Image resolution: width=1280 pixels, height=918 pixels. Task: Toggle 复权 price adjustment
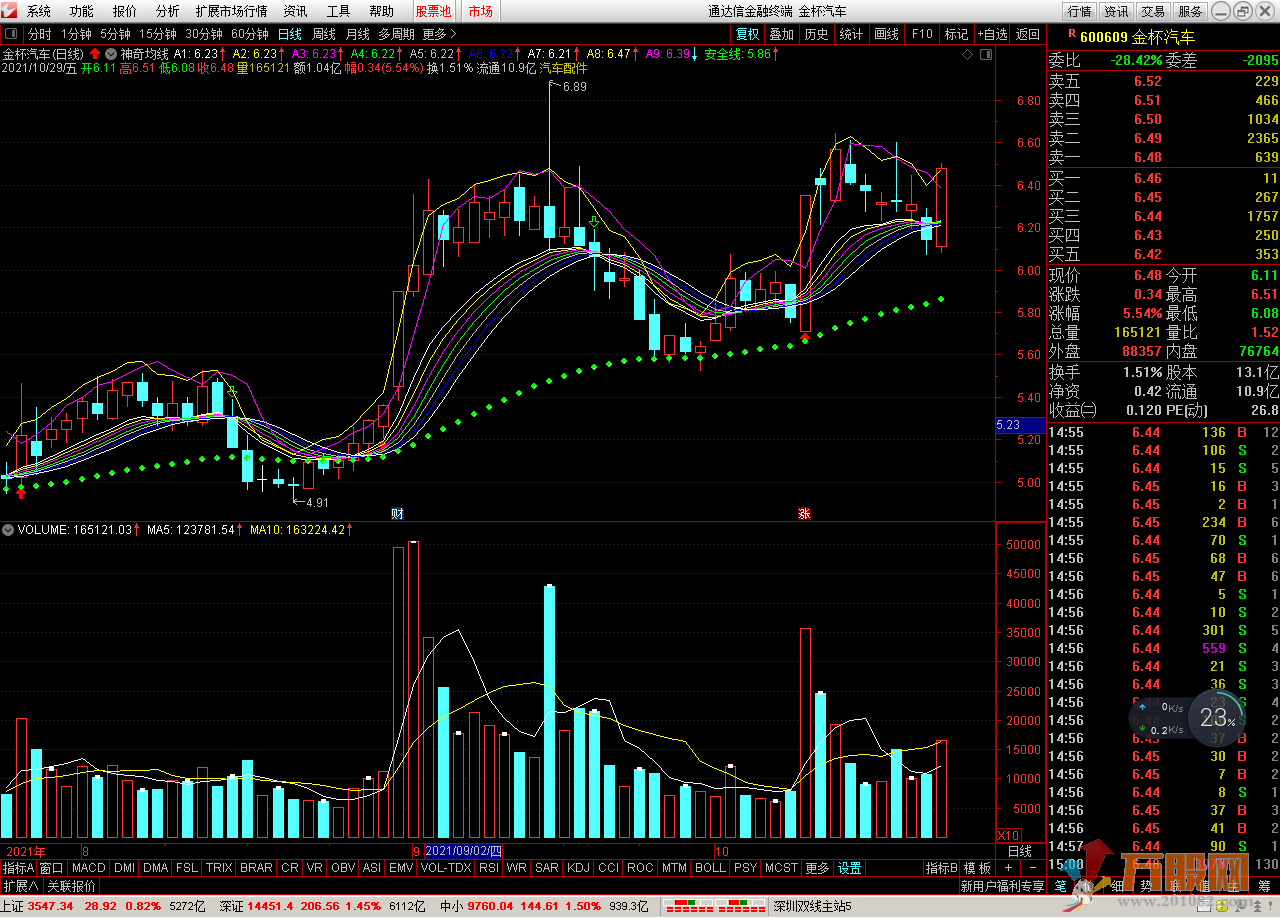click(x=748, y=34)
